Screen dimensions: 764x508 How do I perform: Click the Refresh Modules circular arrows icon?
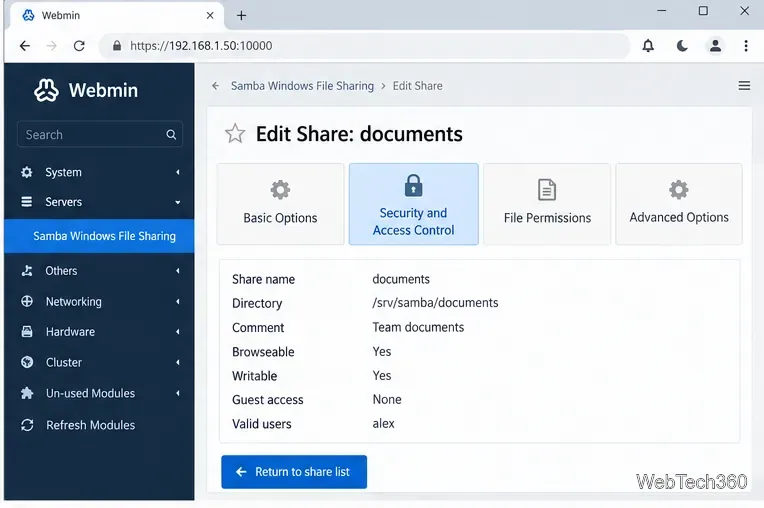pos(27,425)
